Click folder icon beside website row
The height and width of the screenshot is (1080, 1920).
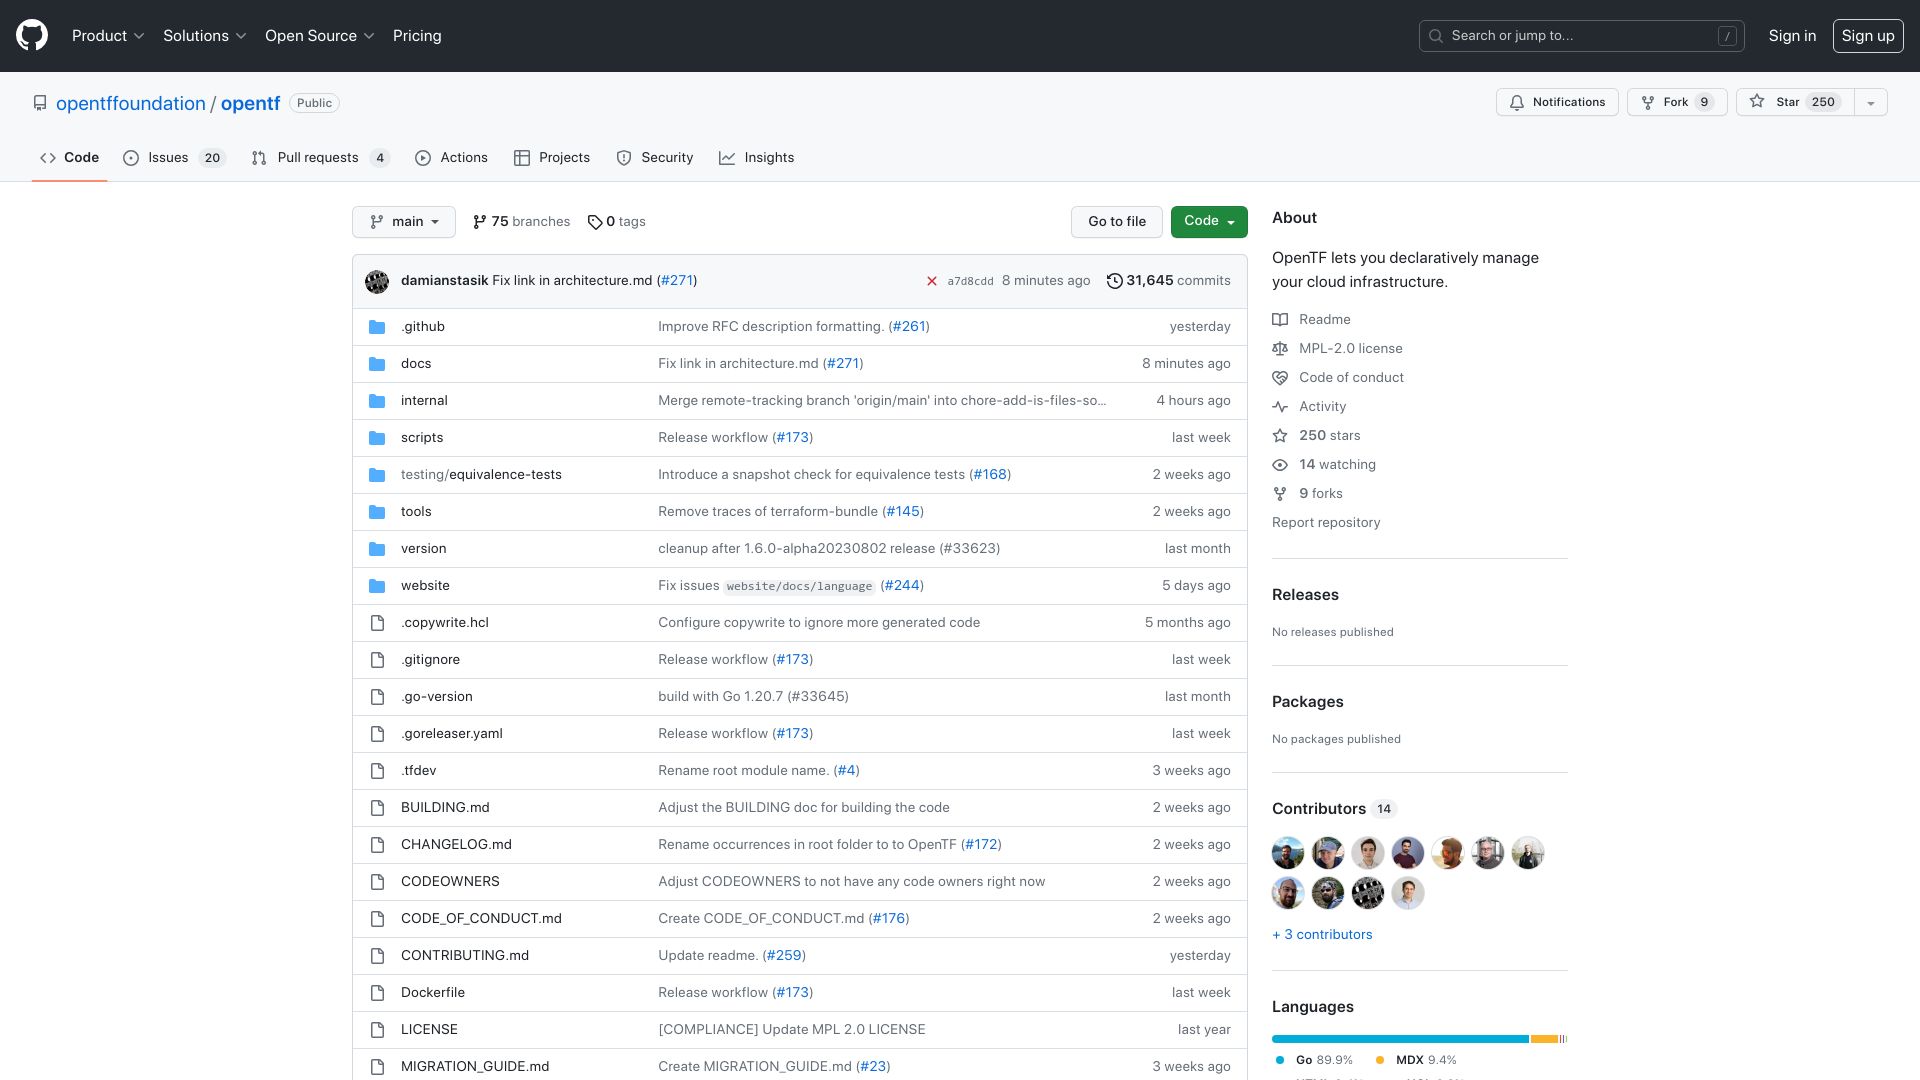377,586
